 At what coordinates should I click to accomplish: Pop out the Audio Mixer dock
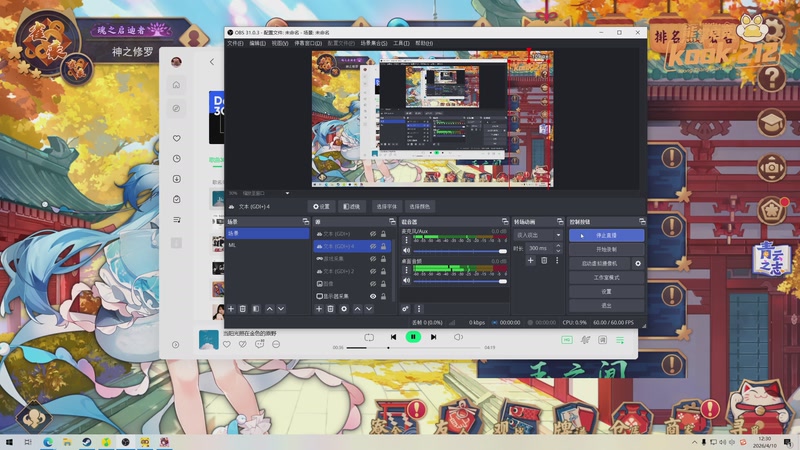click(505, 221)
